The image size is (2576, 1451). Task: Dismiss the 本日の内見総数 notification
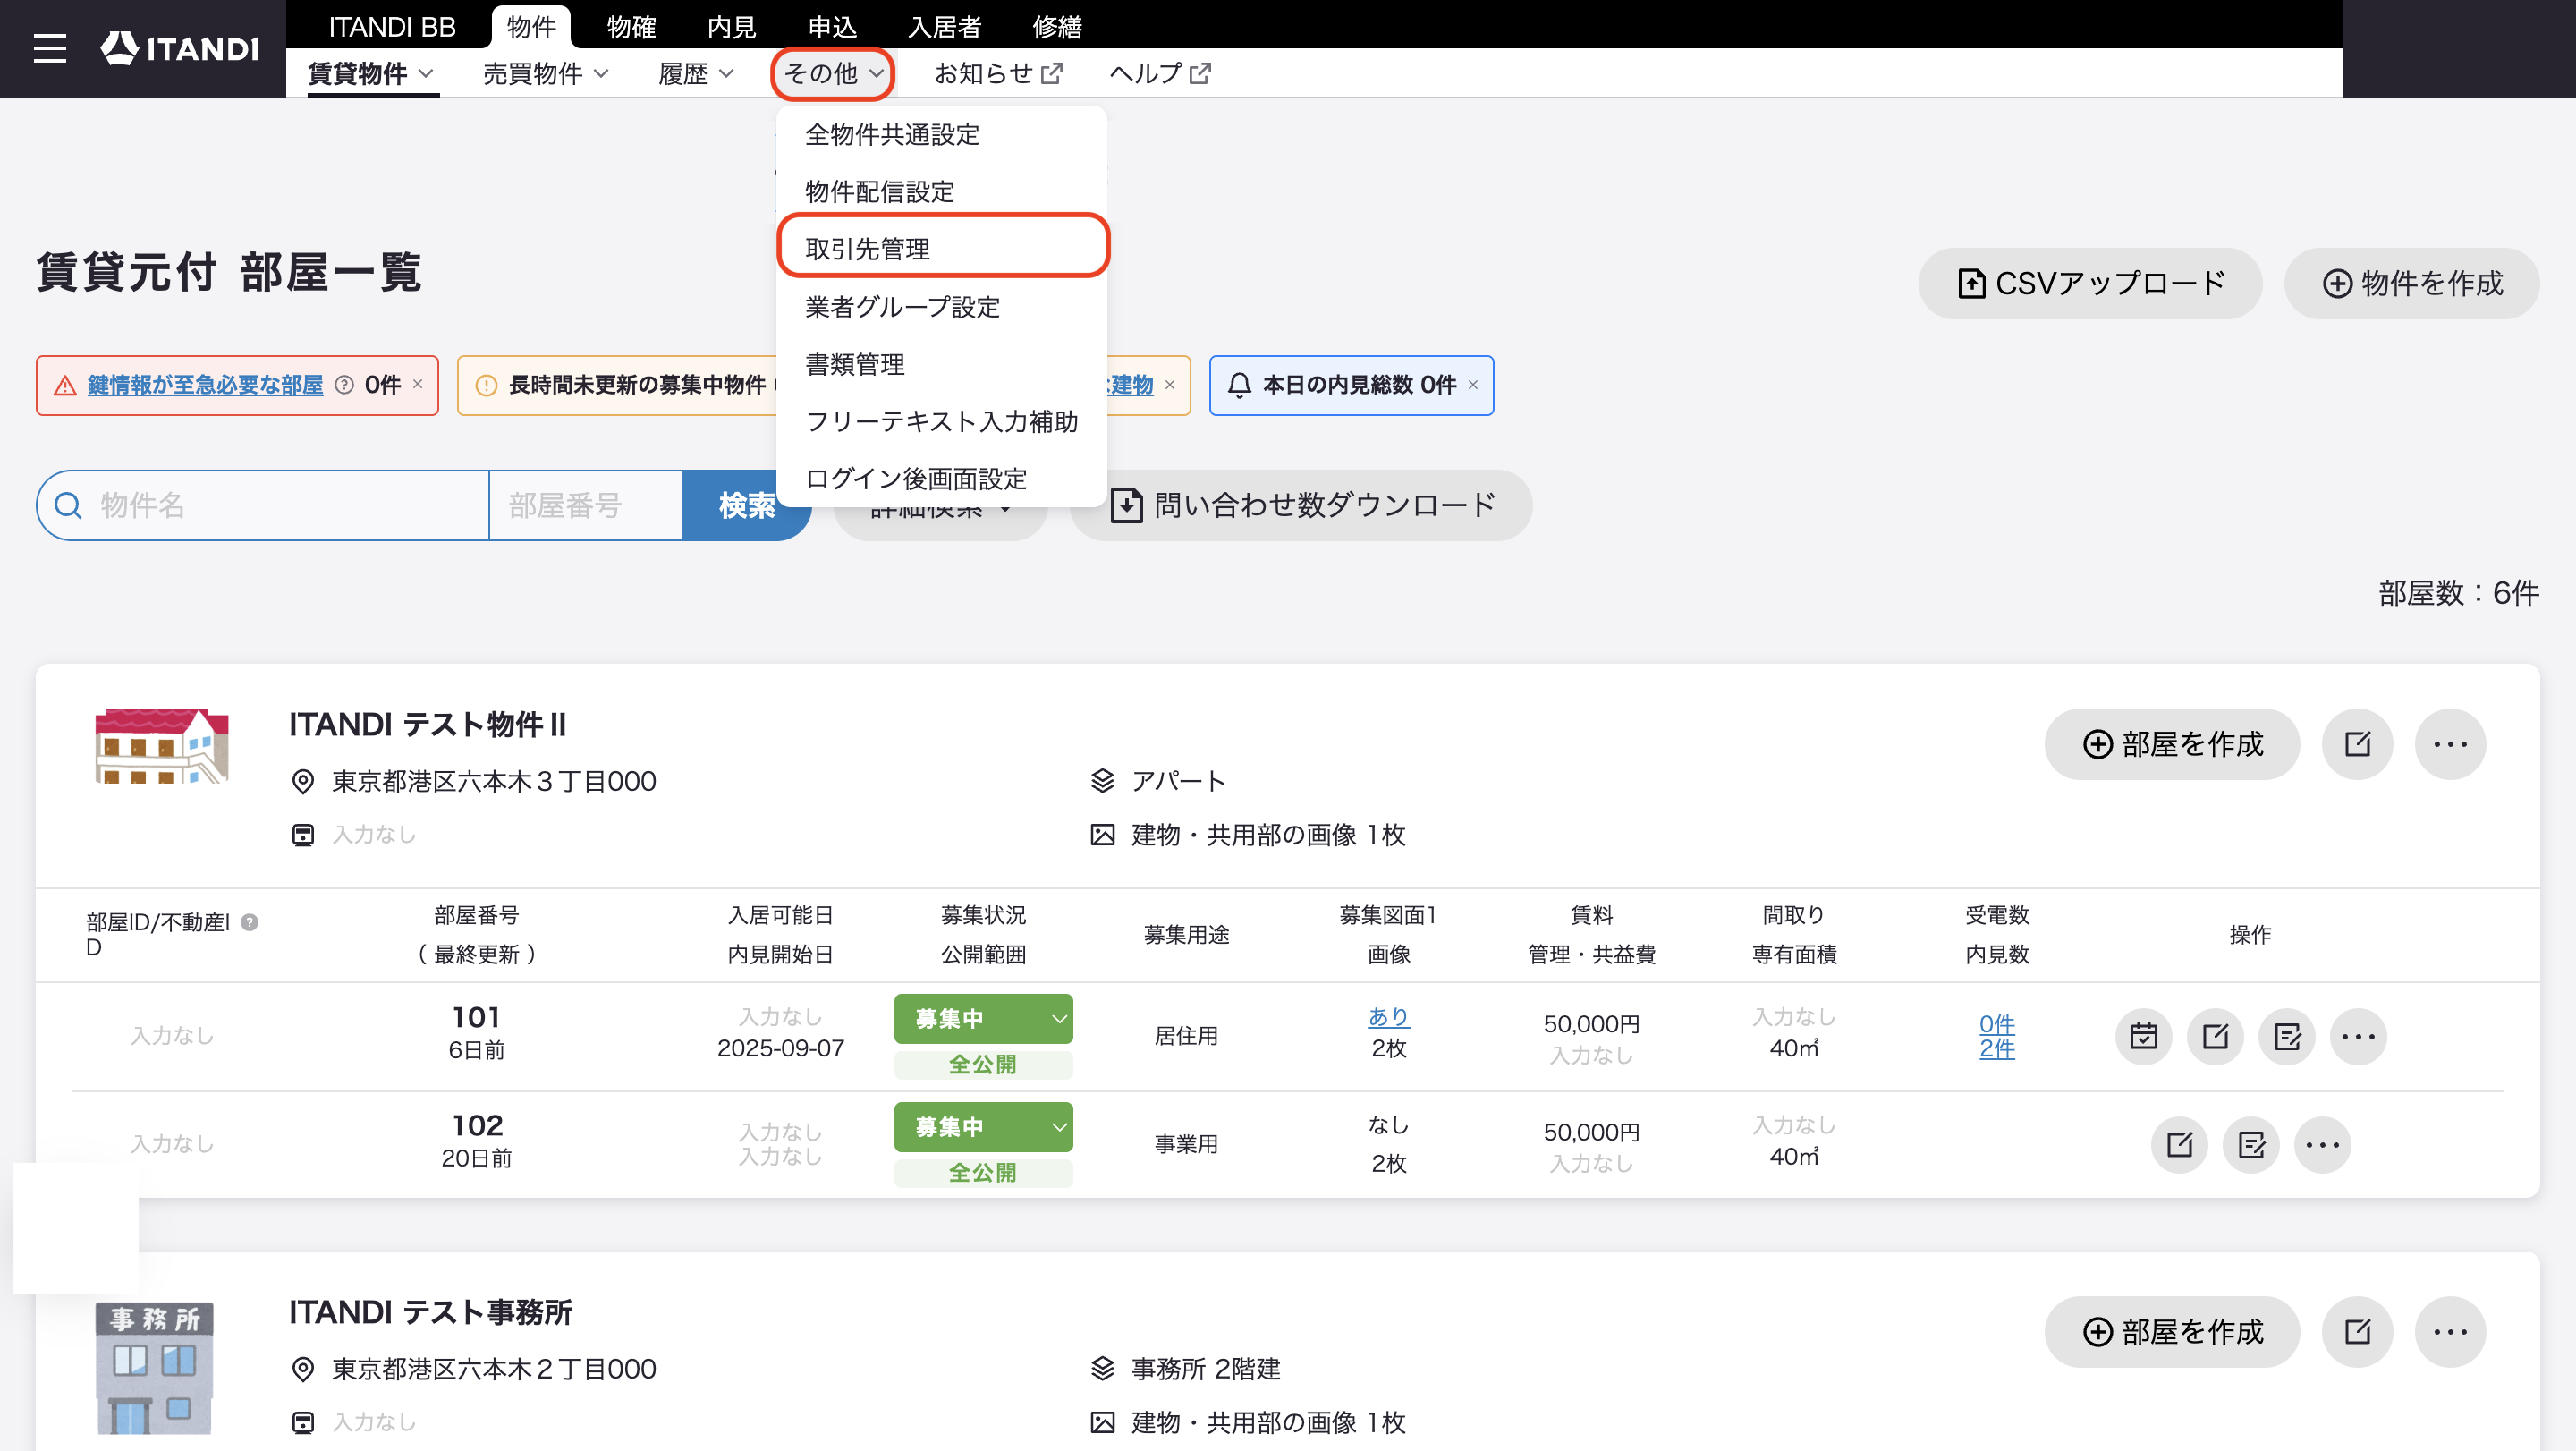(x=1473, y=385)
